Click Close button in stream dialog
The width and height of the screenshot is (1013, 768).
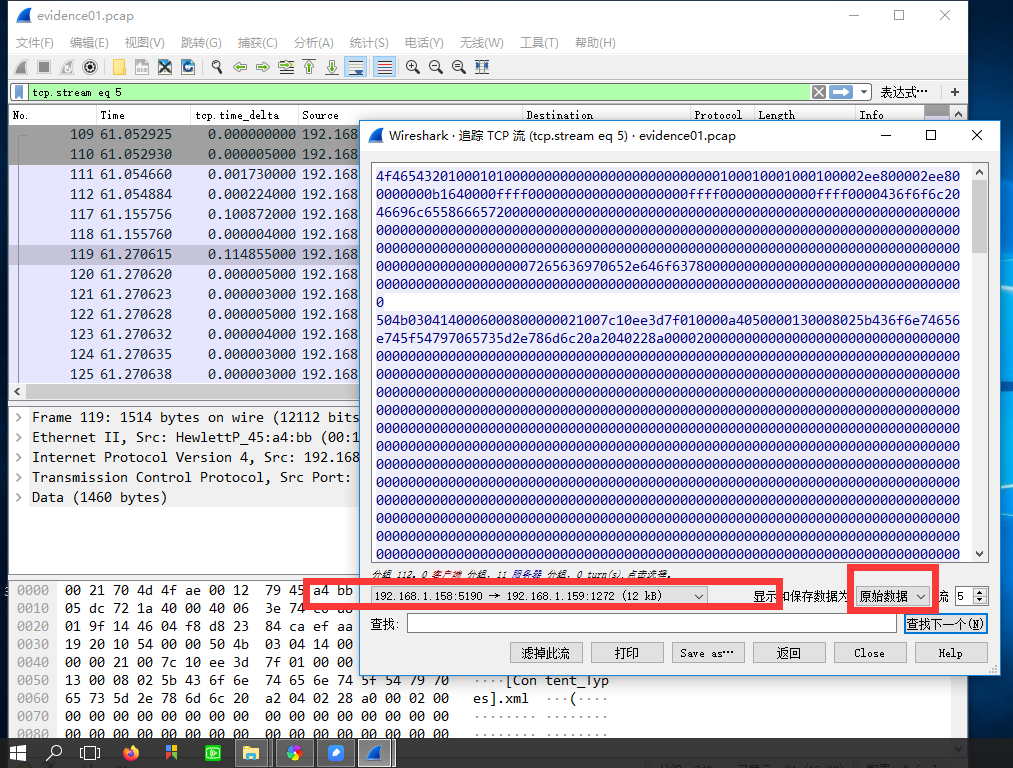click(870, 653)
